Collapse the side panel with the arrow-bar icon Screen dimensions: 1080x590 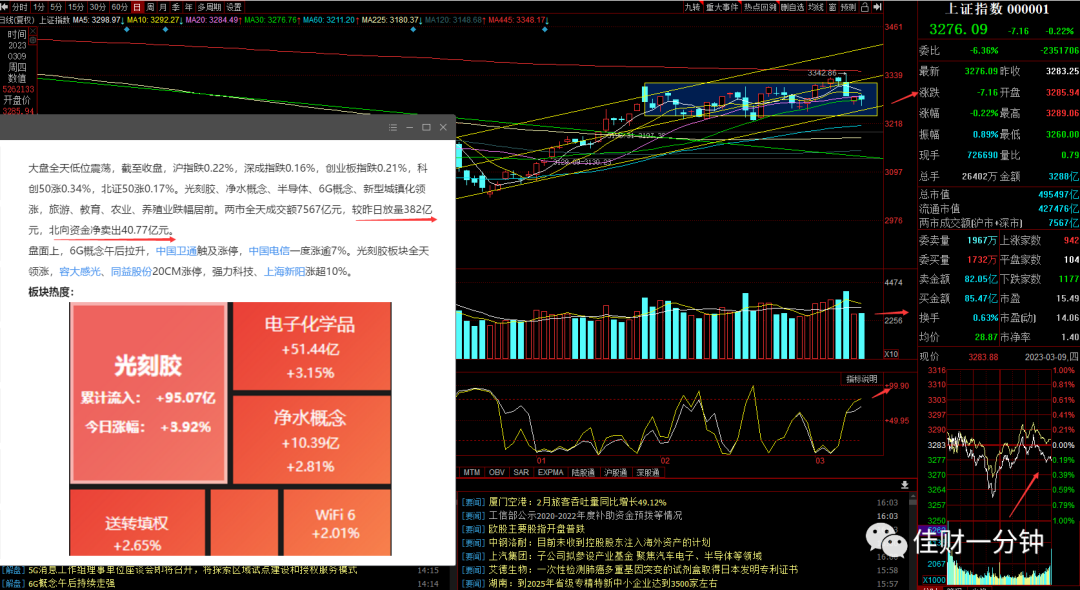pyautogui.click(x=878, y=7)
